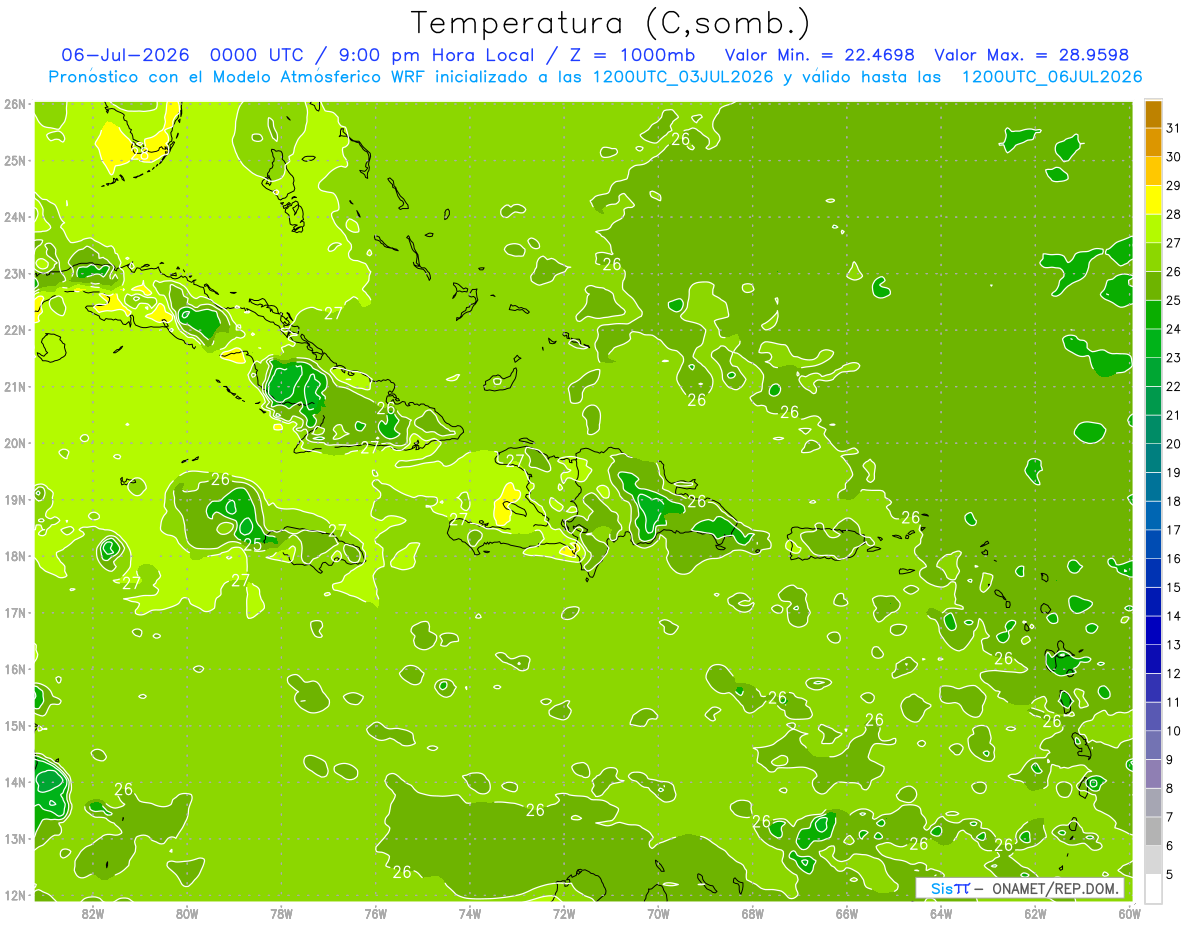The width and height of the screenshot is (1200, 927).
Task: Click the '72W' longitude axis label
Action: tap(564, 913)
